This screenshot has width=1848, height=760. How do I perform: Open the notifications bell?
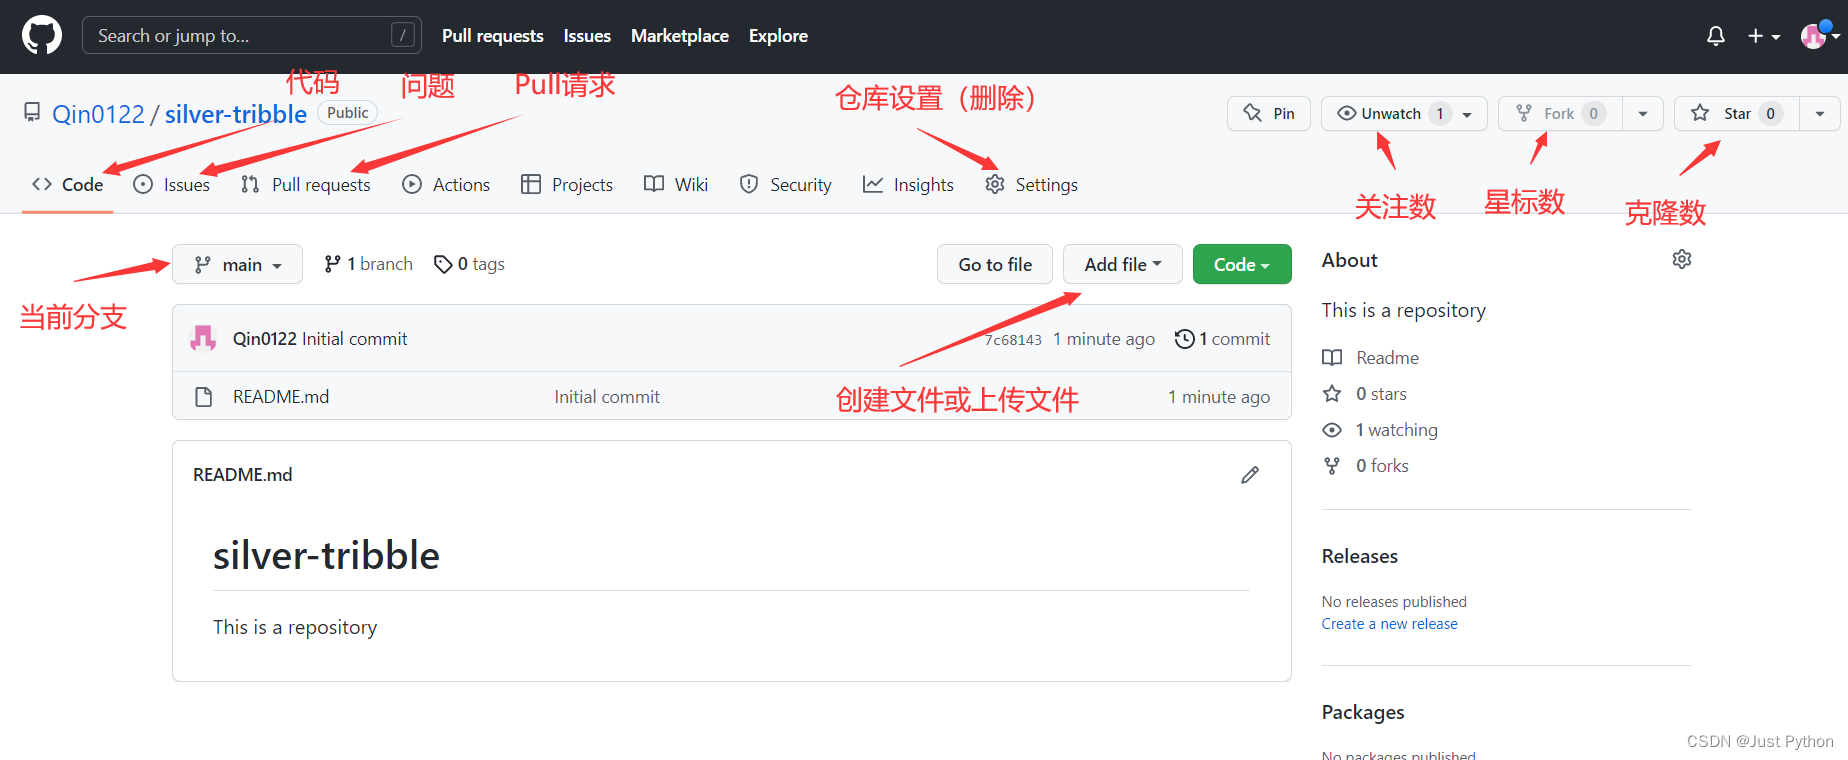pos(1716,36)
